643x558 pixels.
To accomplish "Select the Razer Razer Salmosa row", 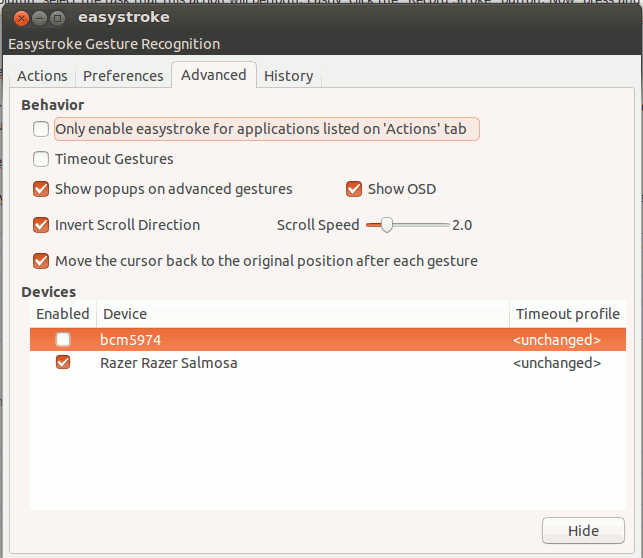I will [328, 363].
